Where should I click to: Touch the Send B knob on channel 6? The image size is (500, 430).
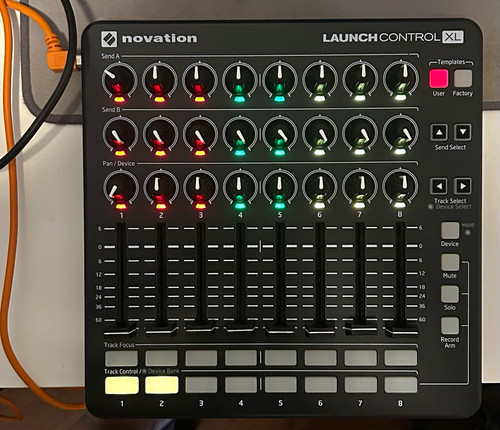click(320, 133)
